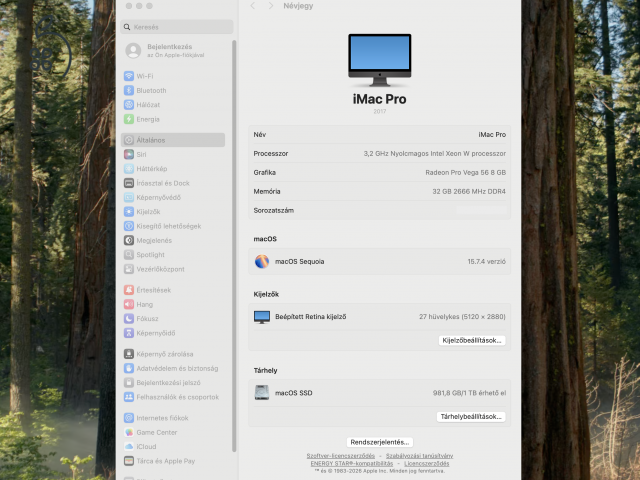
Task: Open ENERGY STAR®-kompatibilitás link
Action: [x=351, y=464]
